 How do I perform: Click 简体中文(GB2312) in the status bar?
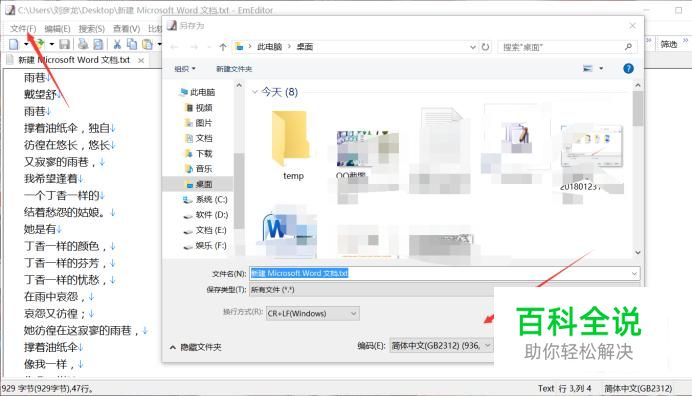(638, 388)
